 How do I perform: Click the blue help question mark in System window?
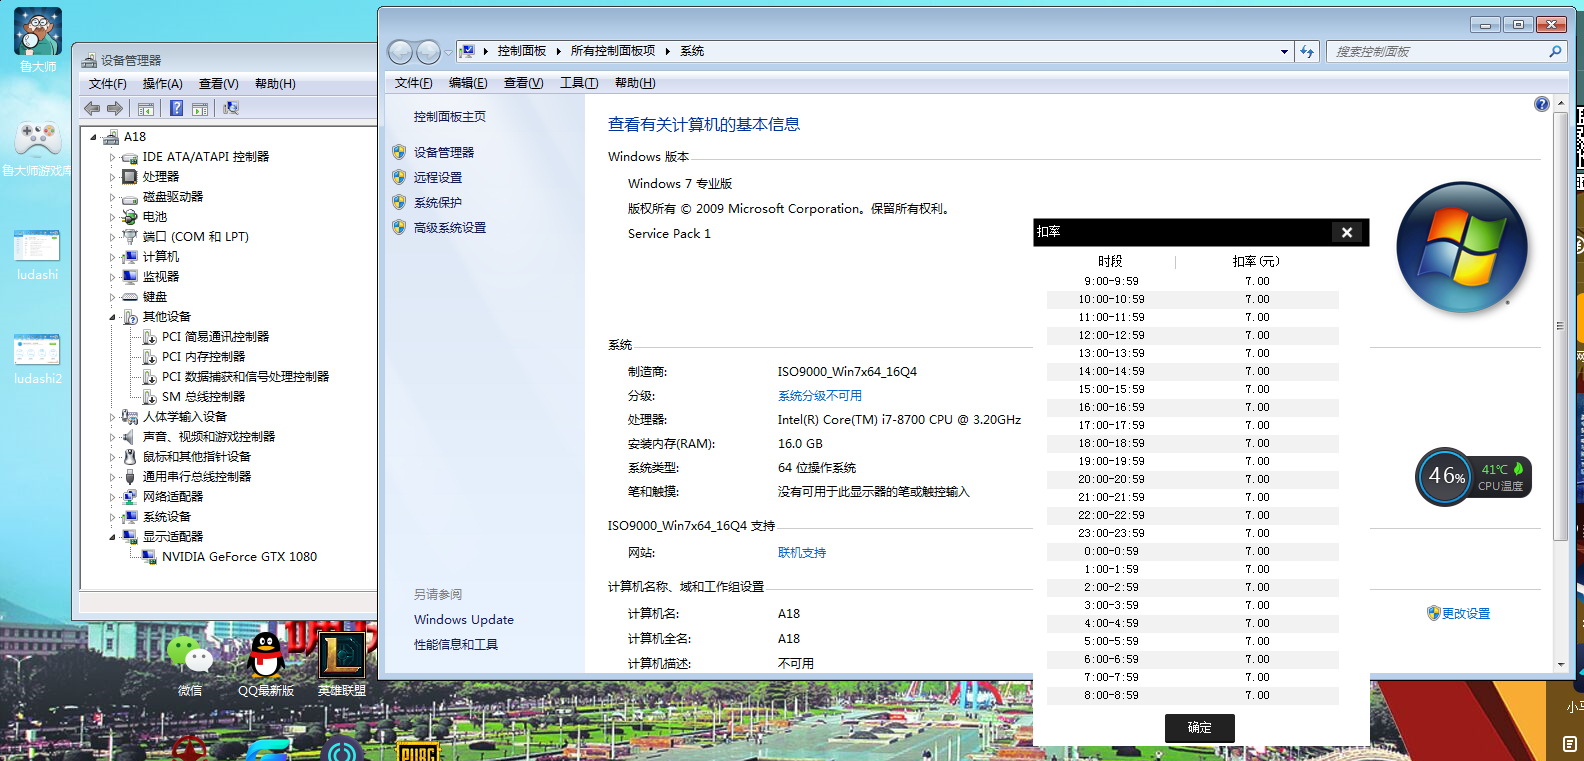tap(1541, 104)
